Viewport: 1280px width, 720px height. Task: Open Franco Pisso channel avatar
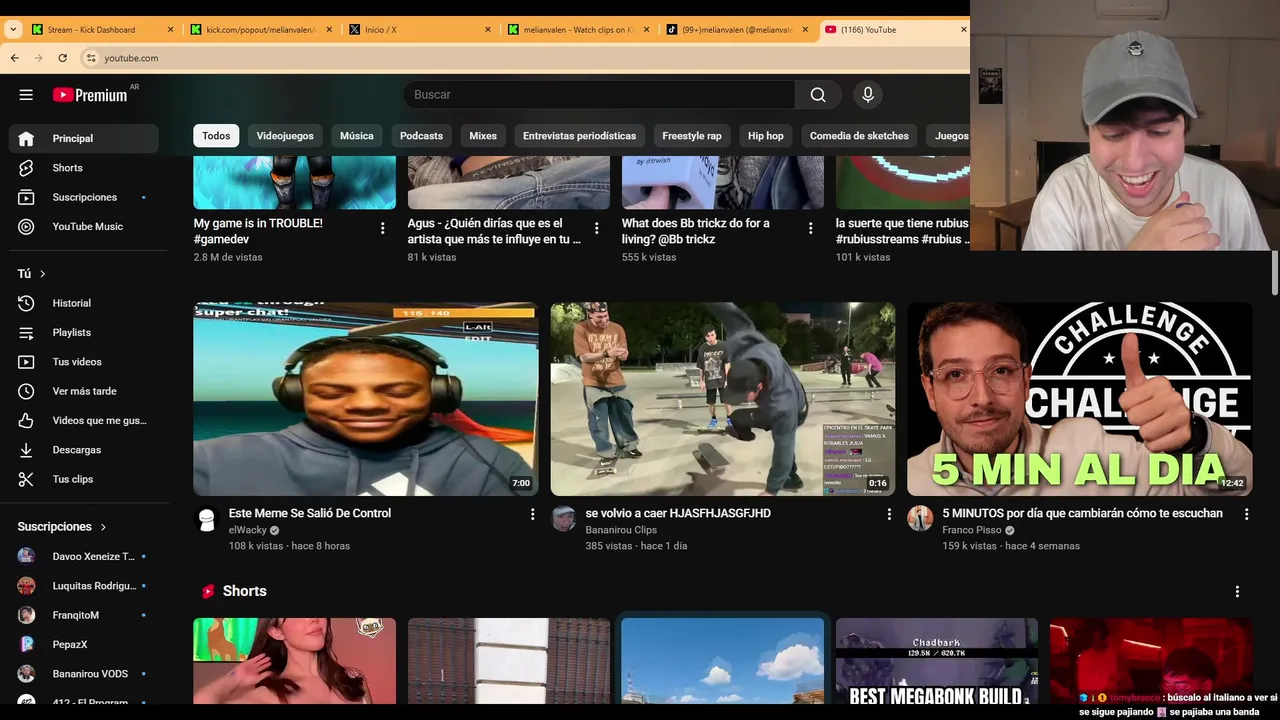(920, 519)
